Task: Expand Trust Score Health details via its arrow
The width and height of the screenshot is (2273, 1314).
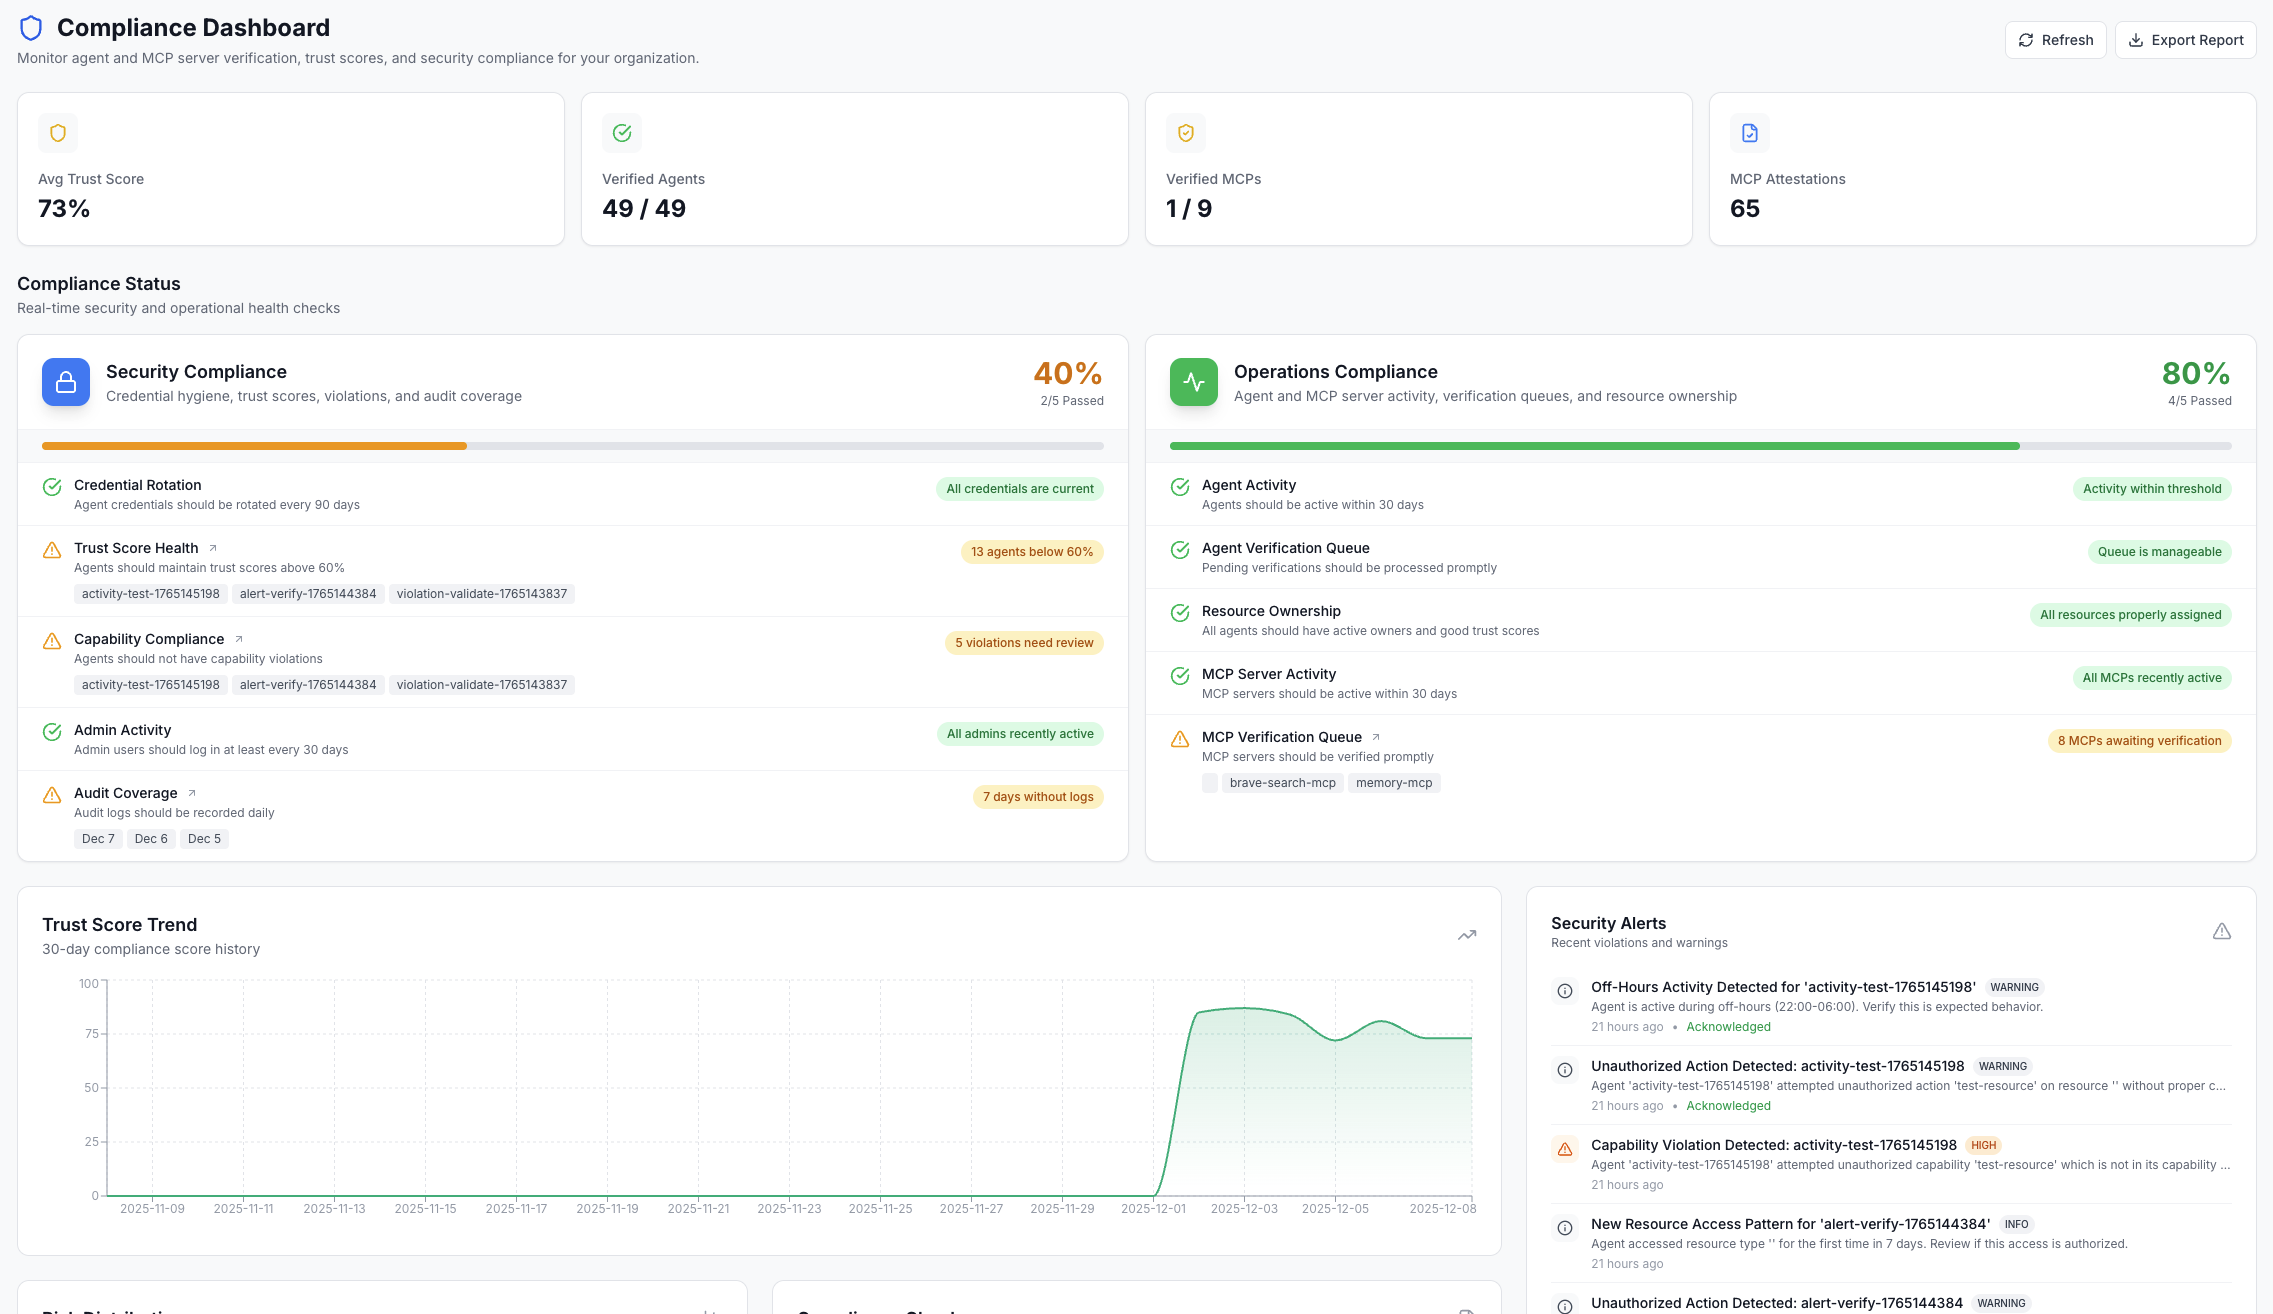Action: 212,547
